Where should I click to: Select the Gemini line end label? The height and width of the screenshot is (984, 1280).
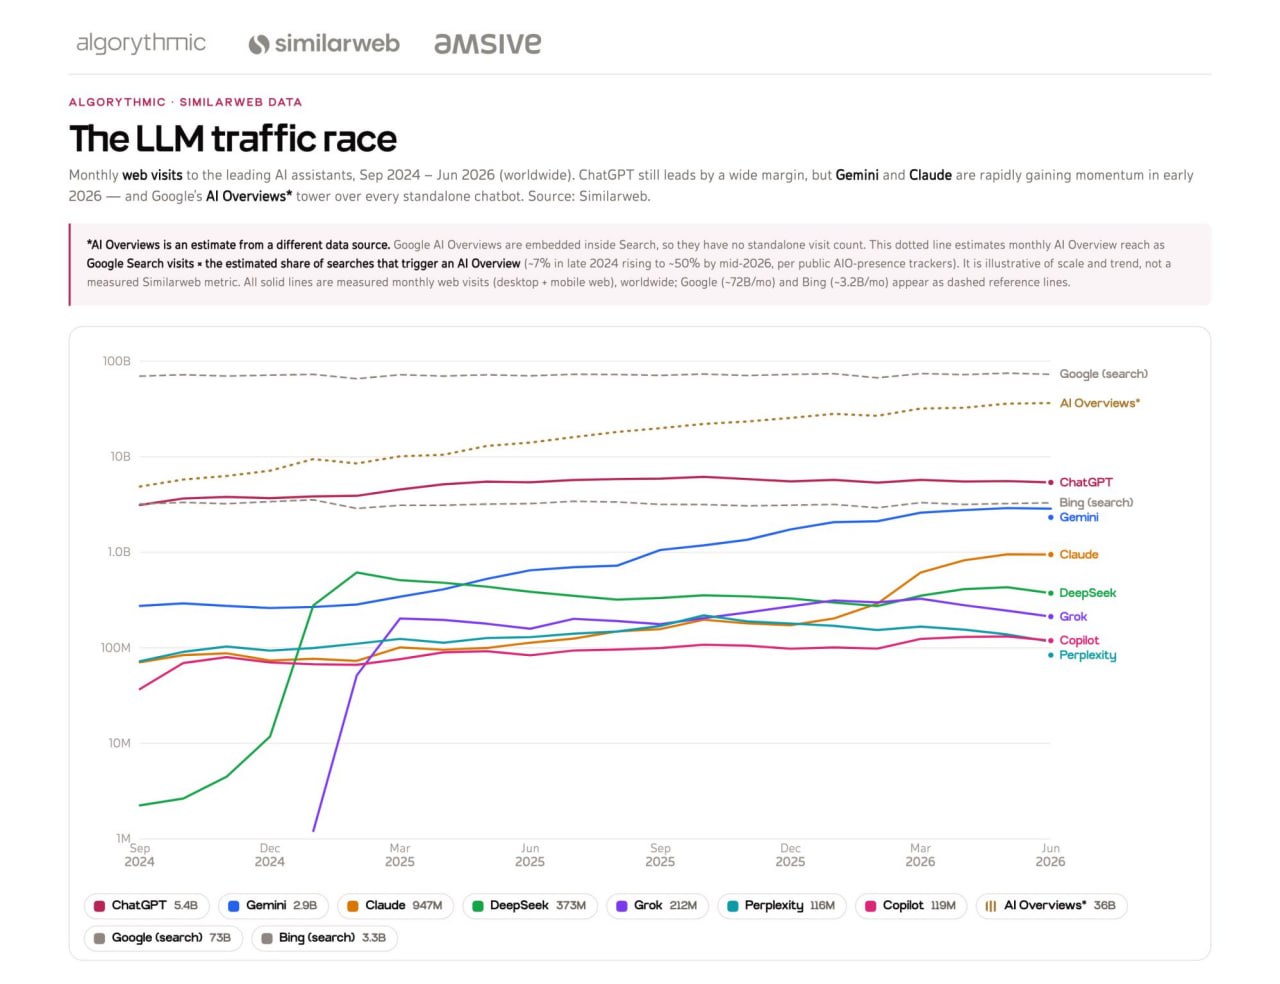tap(1079, 517)
